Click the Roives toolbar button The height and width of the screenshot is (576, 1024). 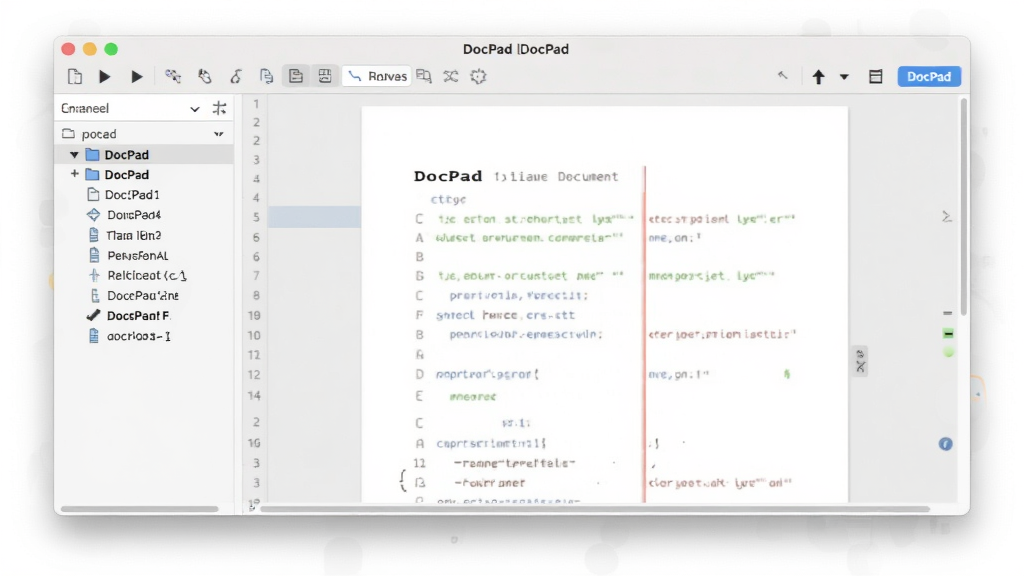(377, 76)
